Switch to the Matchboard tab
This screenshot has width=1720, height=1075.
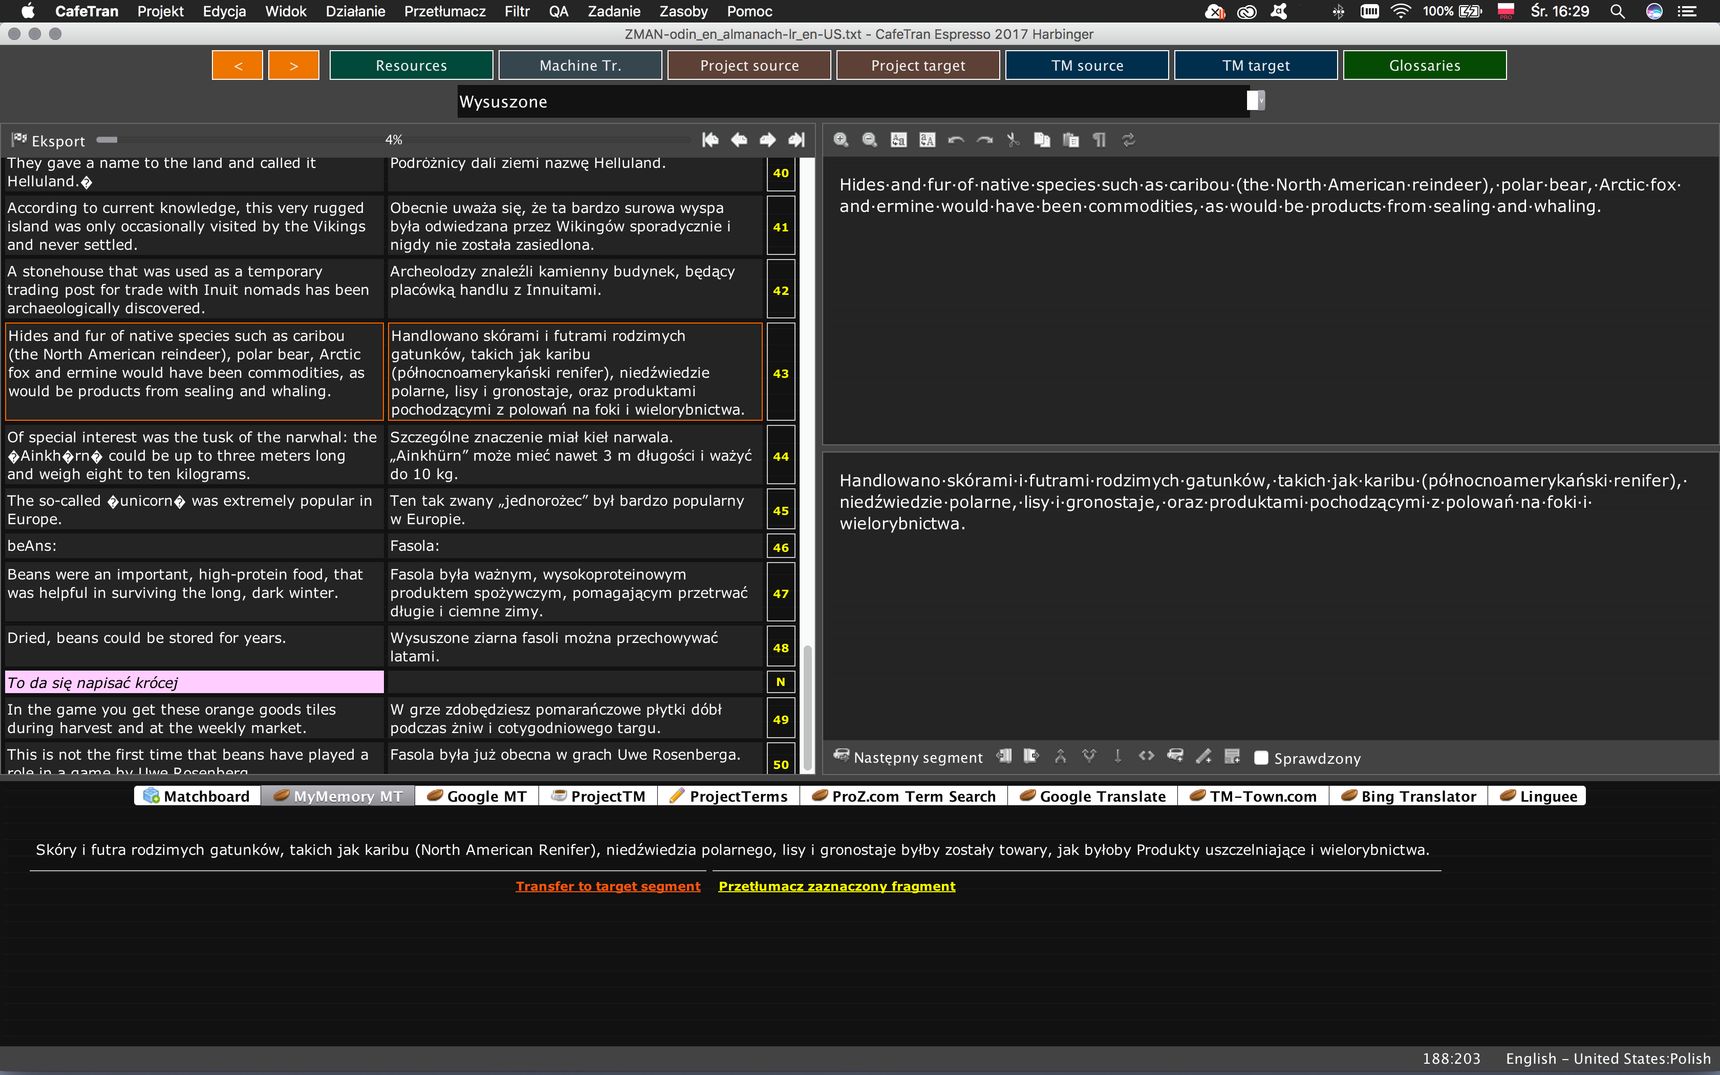coord(197,796)
